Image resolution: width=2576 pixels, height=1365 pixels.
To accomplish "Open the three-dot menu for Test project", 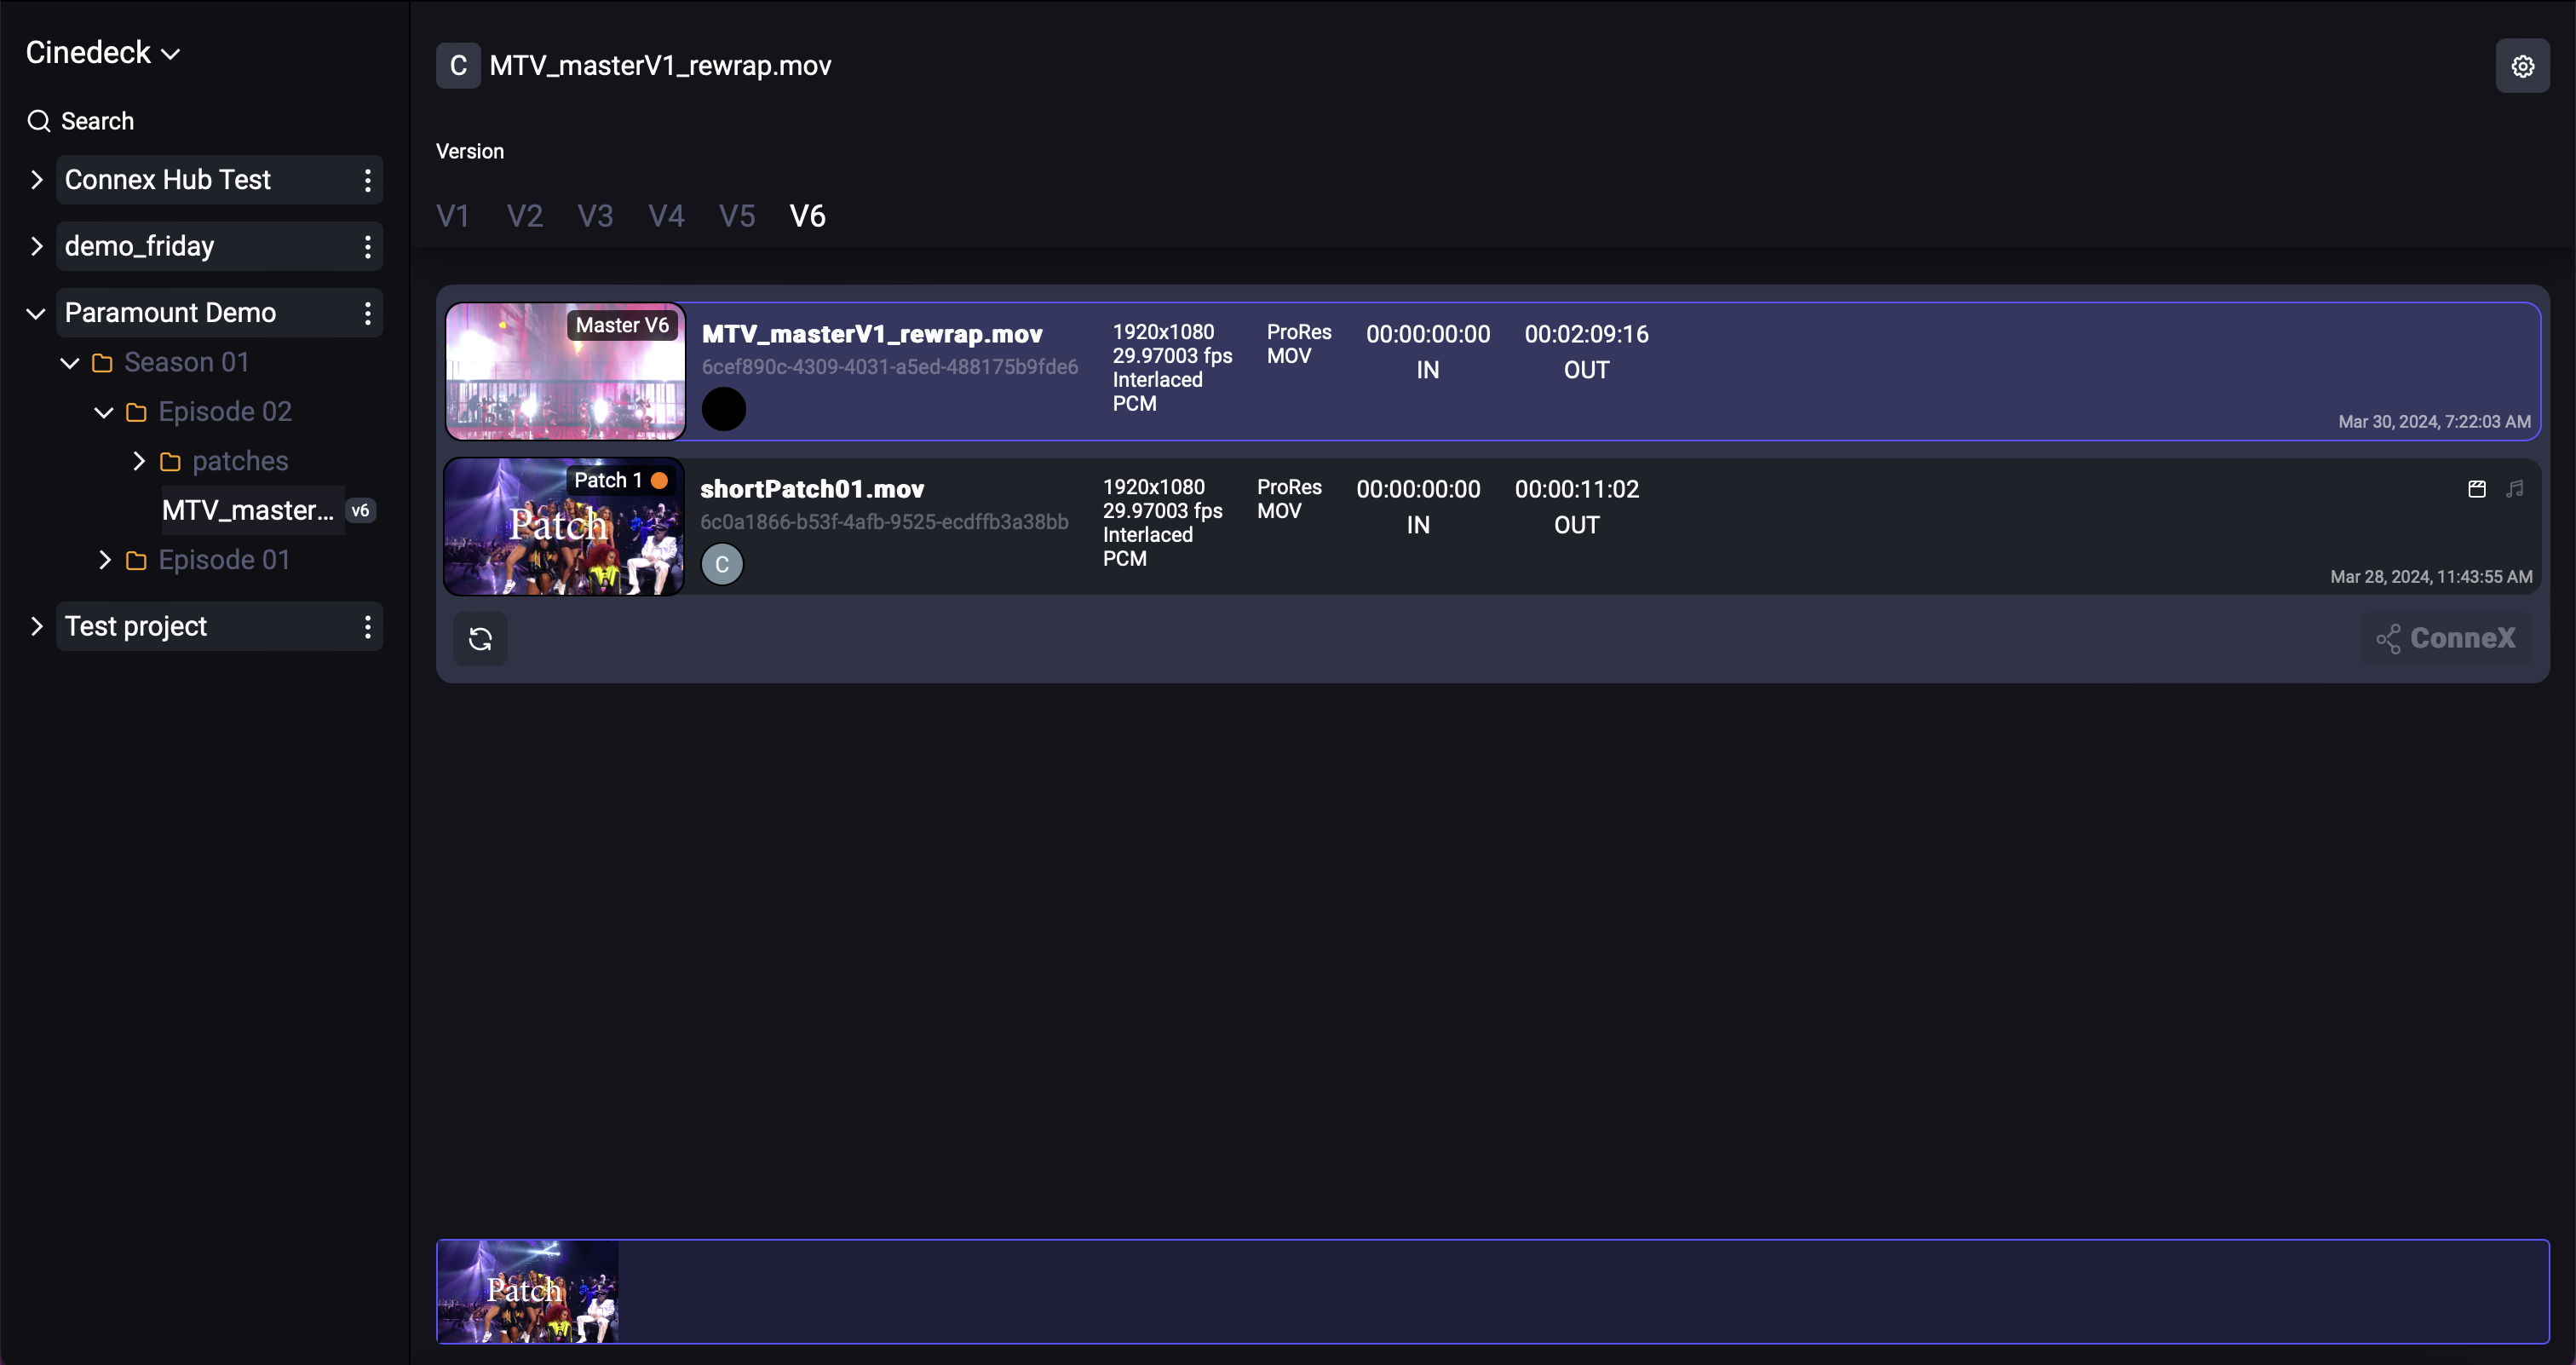I will point(367,627).
